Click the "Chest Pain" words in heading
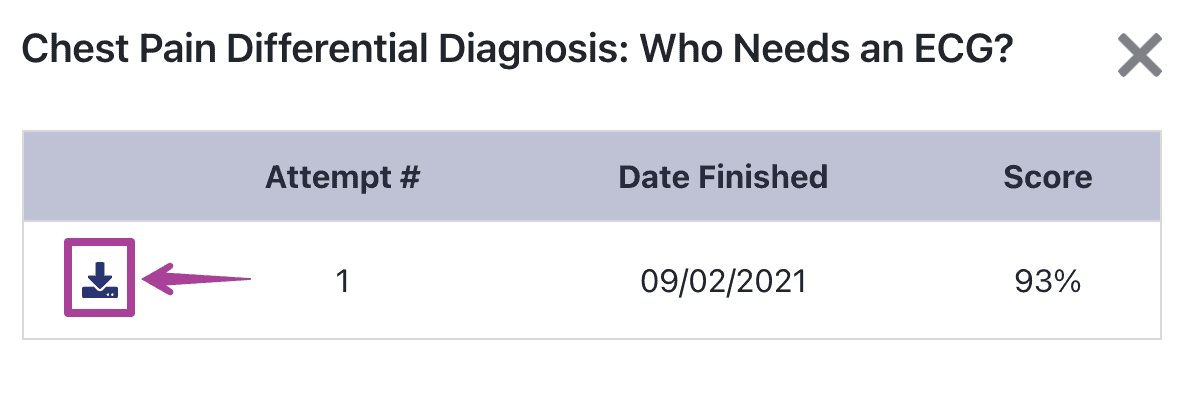Viewport: 1182px width, 402px height. tap(117, 51)
